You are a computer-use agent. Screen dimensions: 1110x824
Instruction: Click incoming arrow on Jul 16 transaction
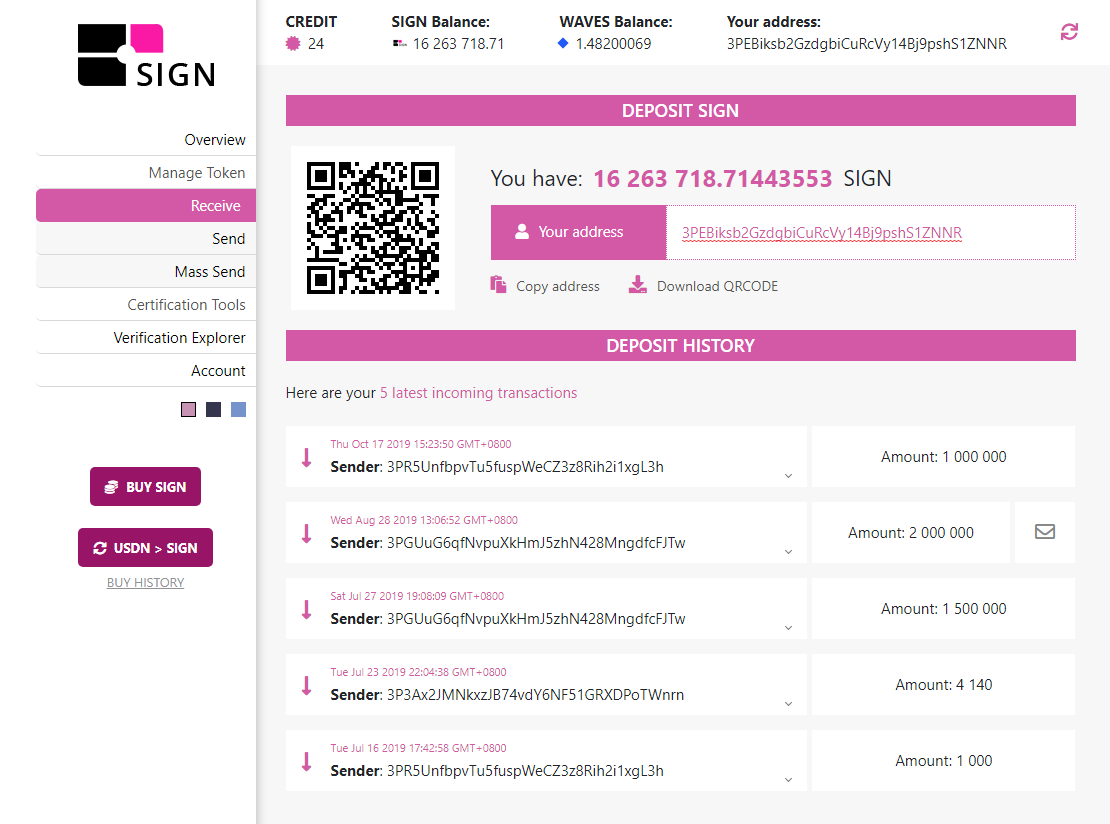pyautogui.click(x=307, y=761)
